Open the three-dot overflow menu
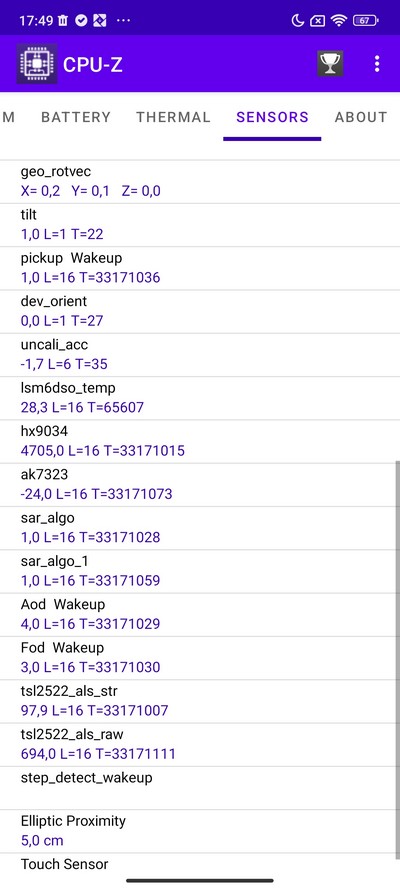400x889 pixels. pos(377,64)
